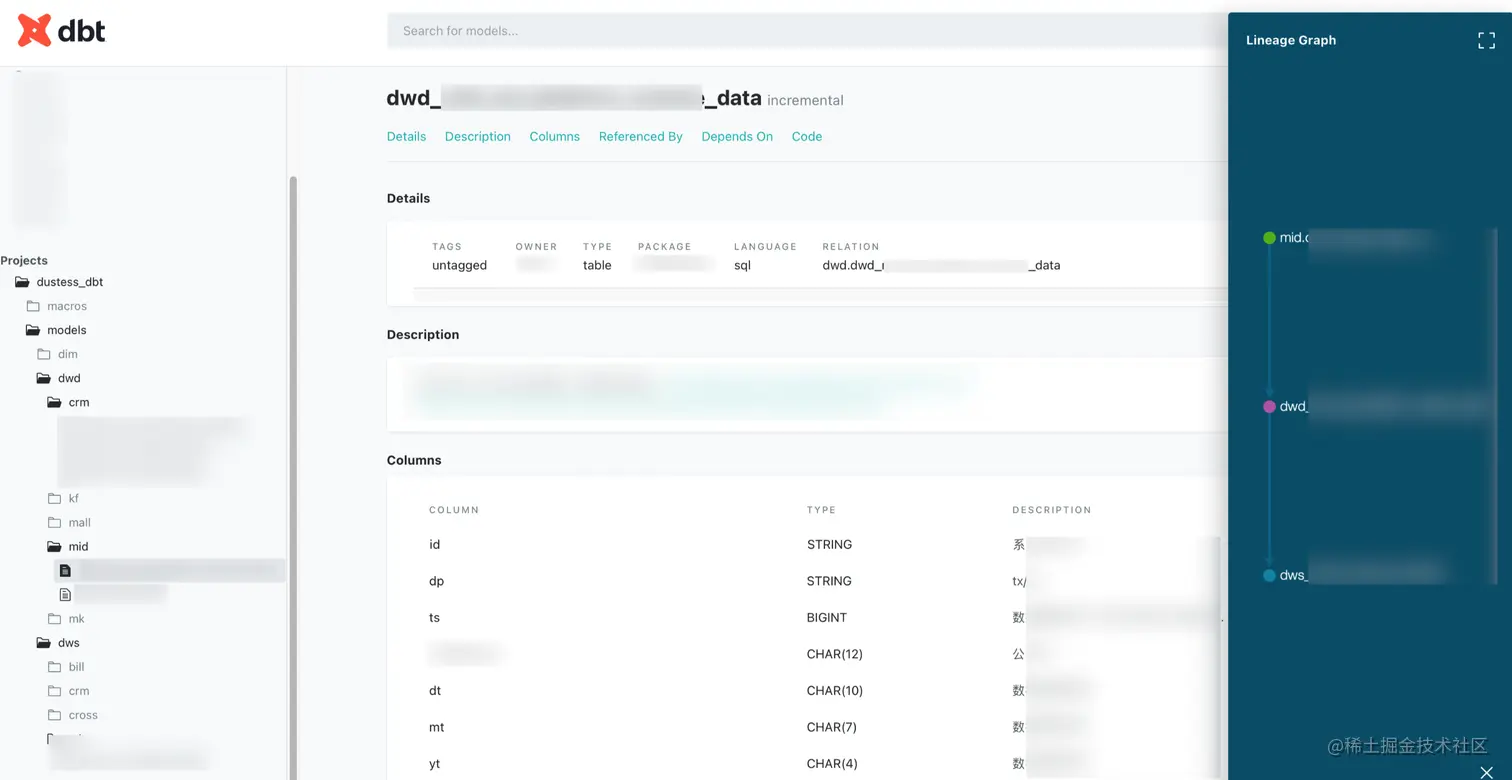This screenshot has width=1512, height=780.
Task: Click the CHAR(4) type cell
Action: pyautogui.click(x=832, y=764)
